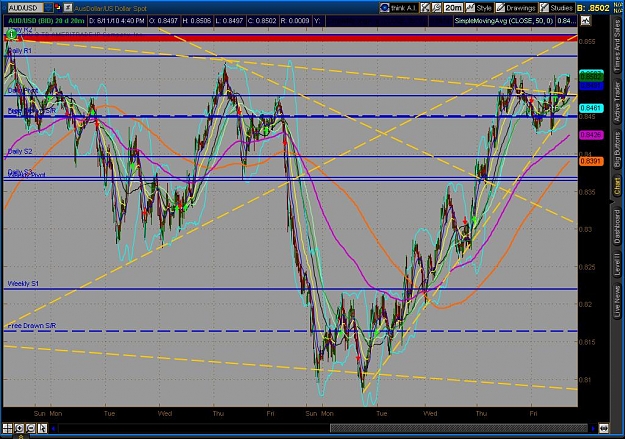Click the D: 6/11/10 4:40 PM date readout
Viewport: 625px width, 439px height.
116,21
